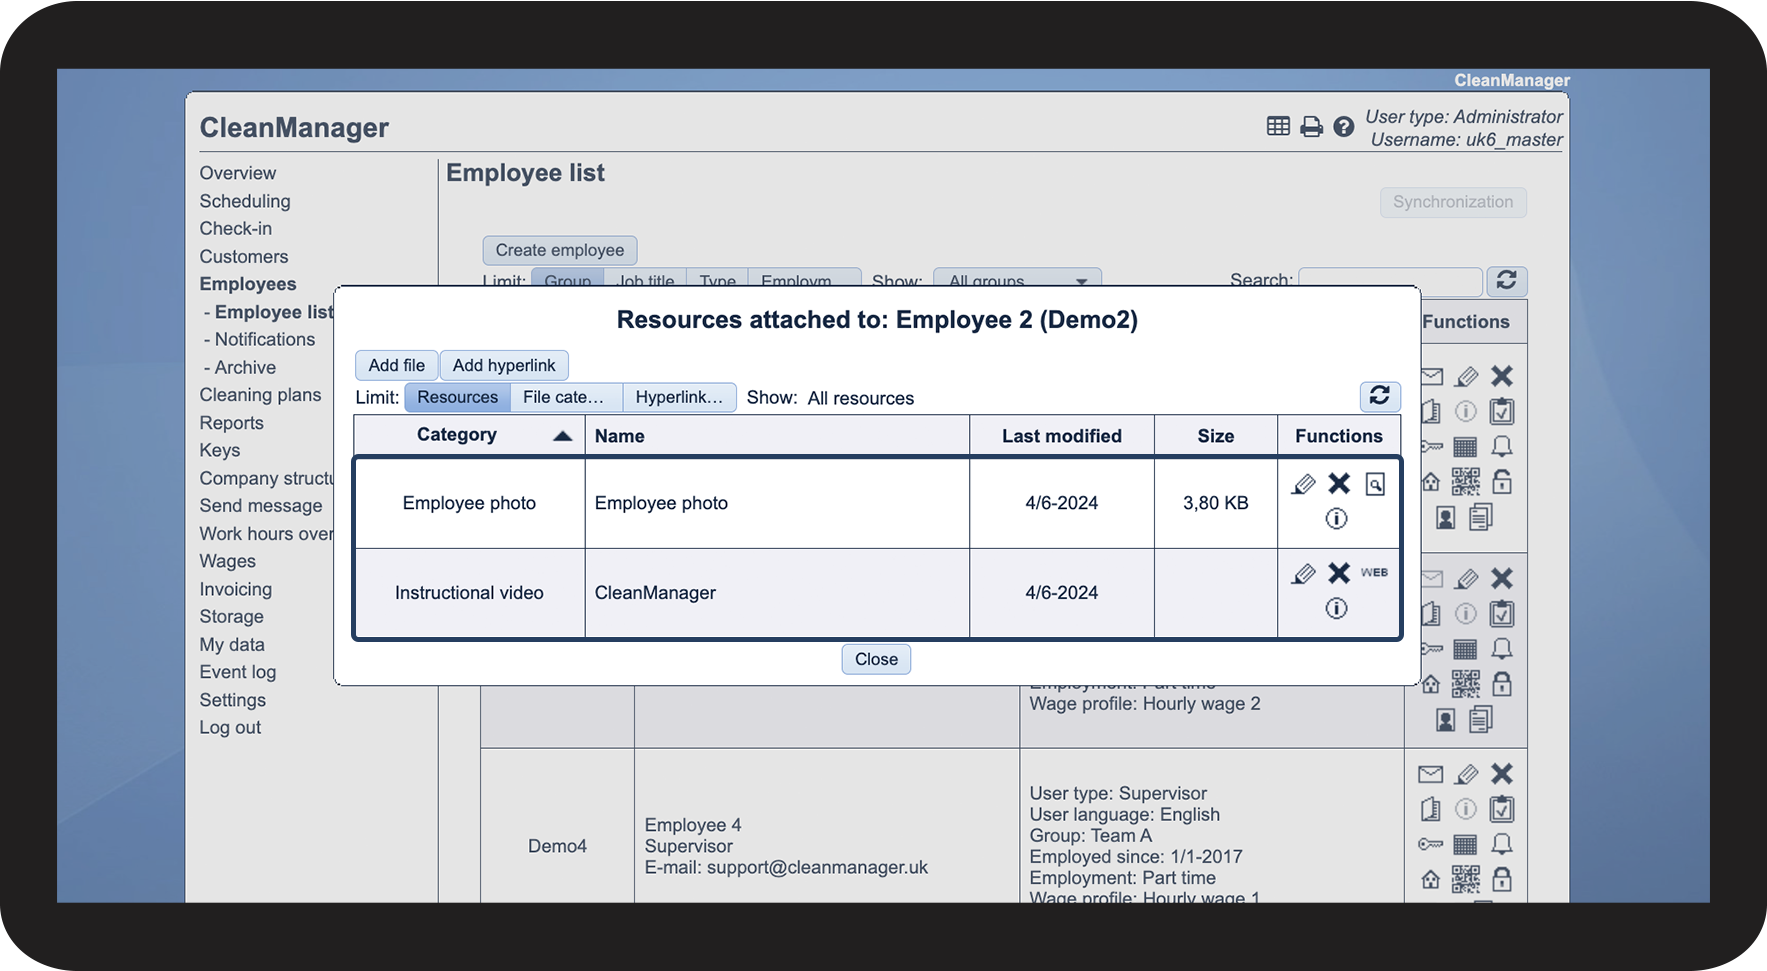This screenshot has width=1767, height=971.
Task: Delete the Employee photo resource
Action: tap(1339, 484)
